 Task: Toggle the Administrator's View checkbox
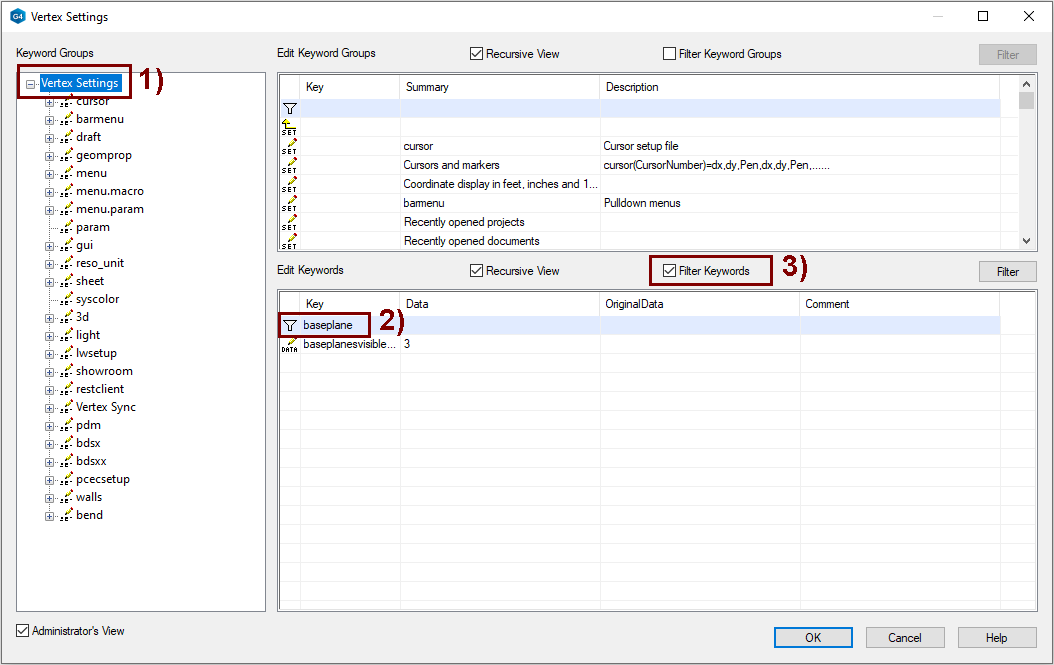23,631
